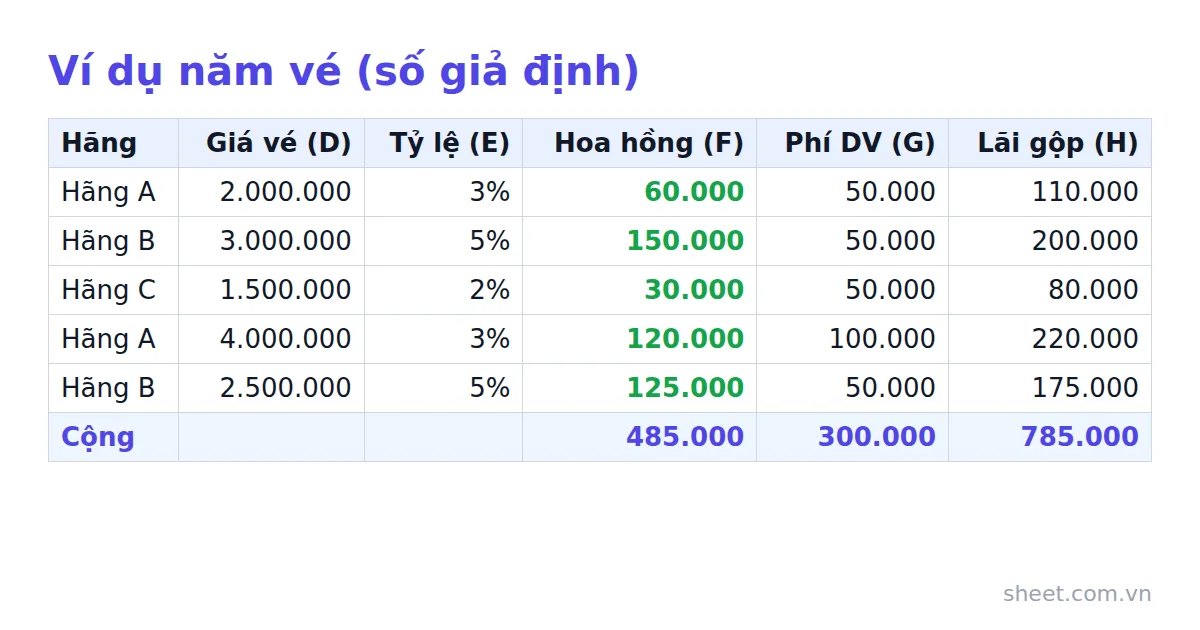Click 'Hãng B' in the 3.000.000 row

click(114, 241)
